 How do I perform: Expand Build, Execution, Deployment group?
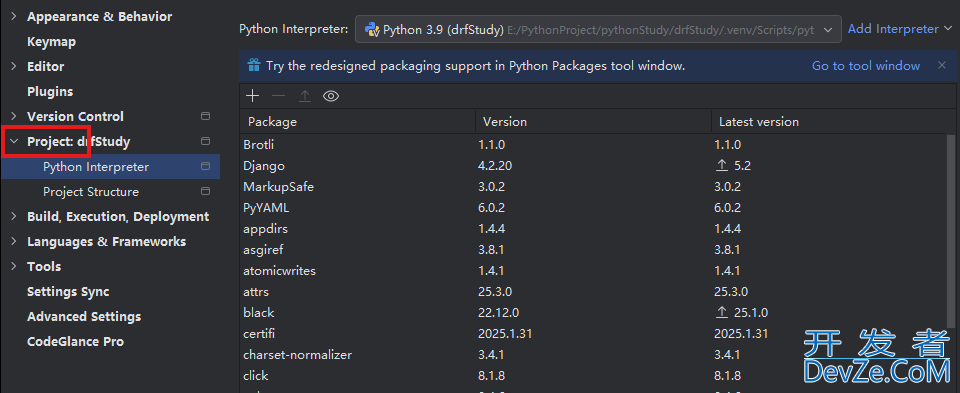pyautogui.click(x=13, y=216)
